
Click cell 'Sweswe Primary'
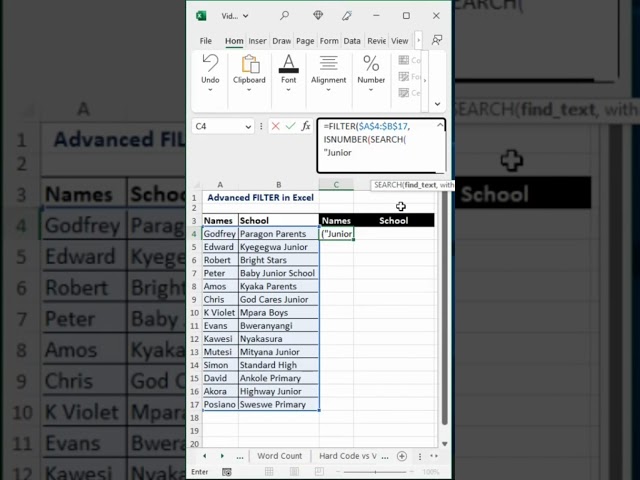click(278, 404)
